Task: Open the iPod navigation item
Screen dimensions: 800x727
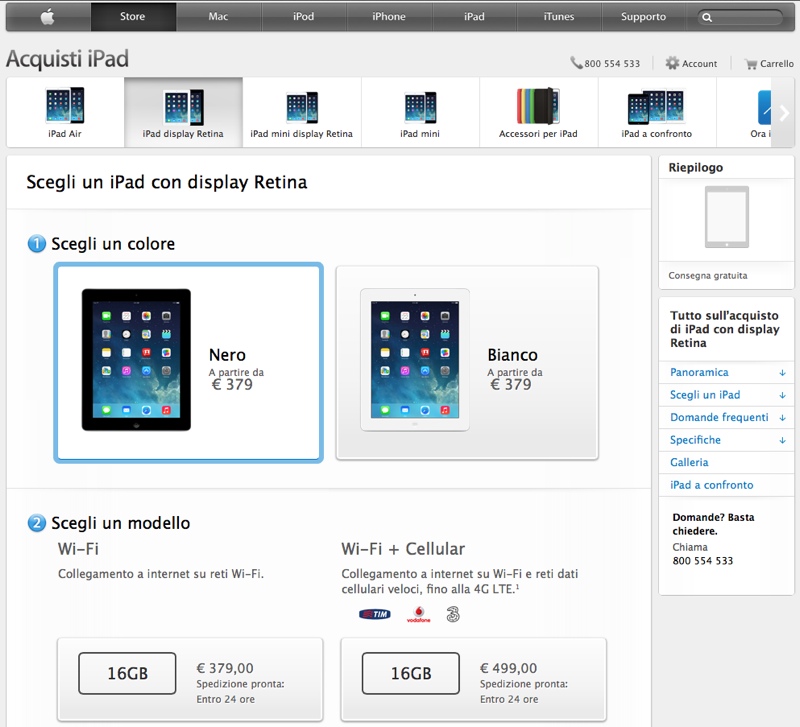Action: tap(304, 16)
